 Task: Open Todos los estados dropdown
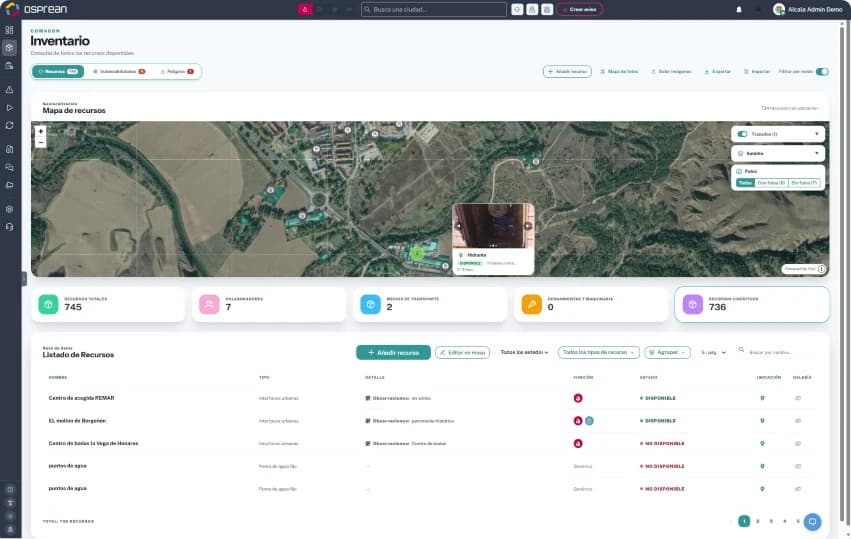524,352
